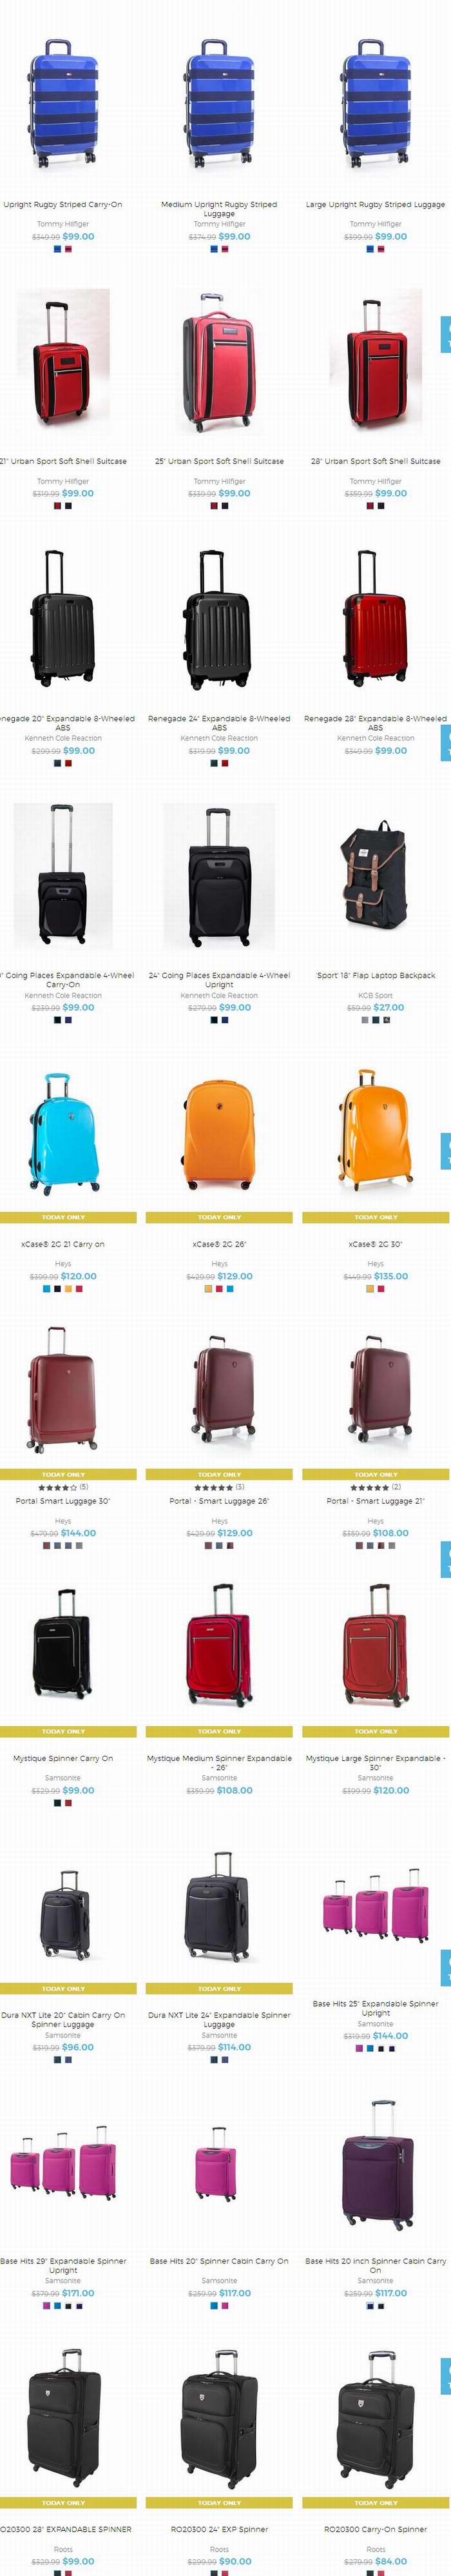The width and height of the screenshot is (451, 2576).
Task: Open the 24" Going Places Expandable 4-Wheel Upright link
Action: tap(219, 979)
